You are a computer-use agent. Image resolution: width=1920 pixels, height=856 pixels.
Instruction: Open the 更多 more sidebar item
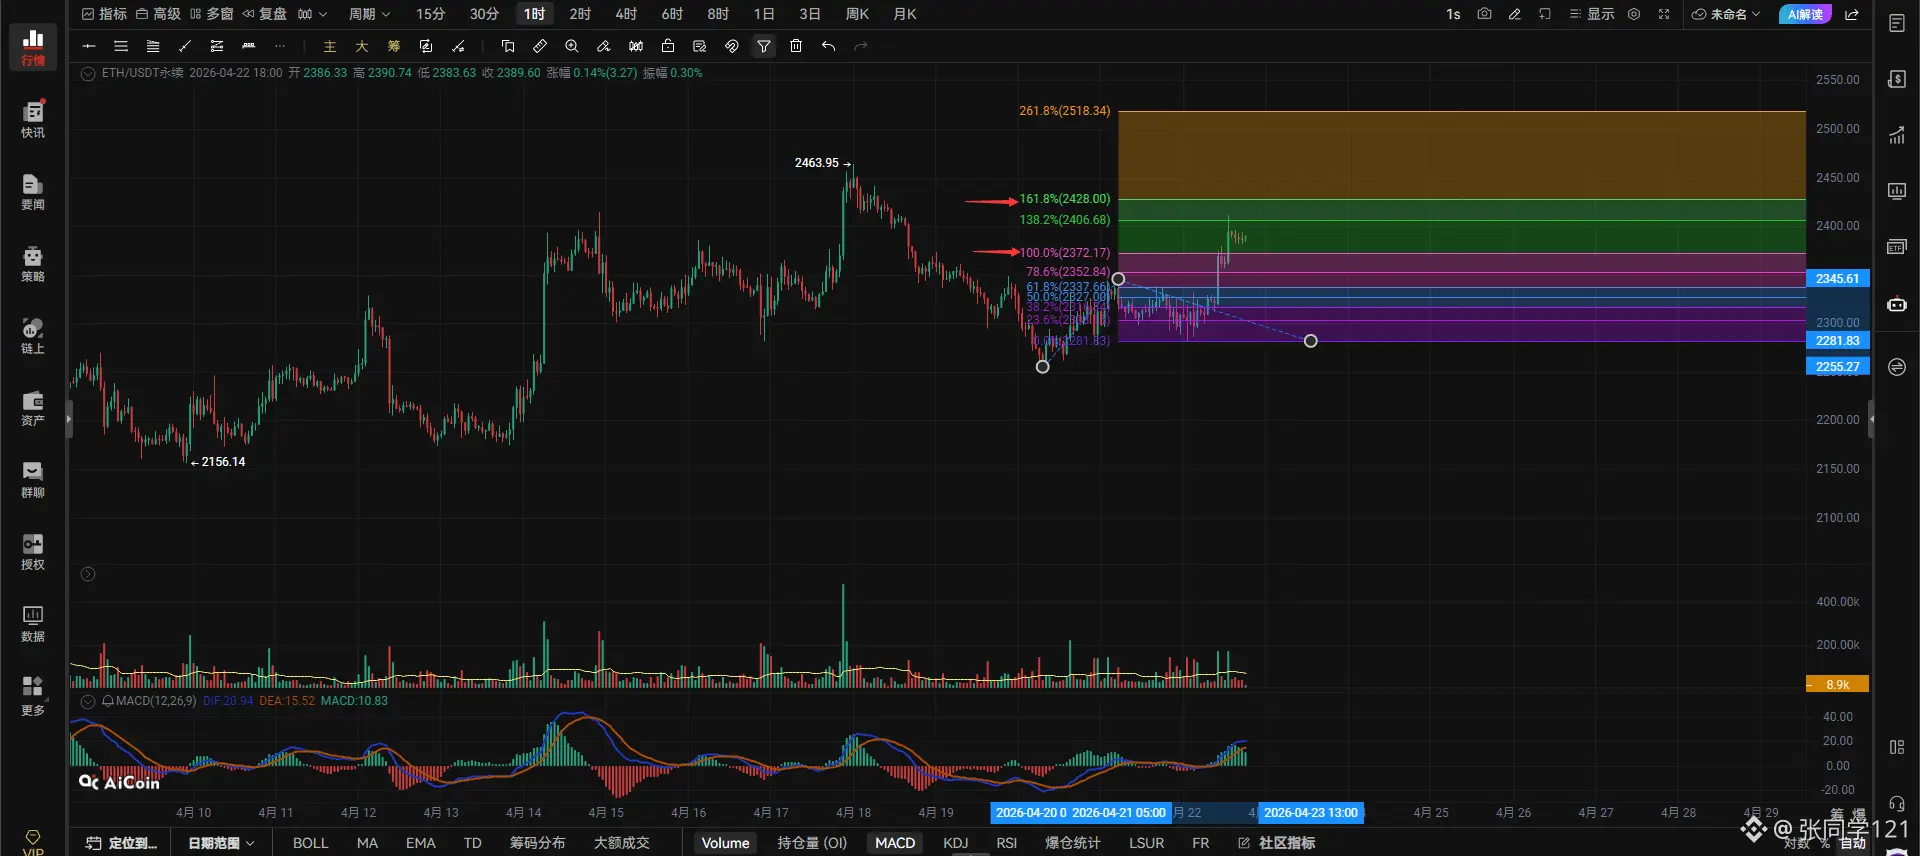click(x=33, y=696)
